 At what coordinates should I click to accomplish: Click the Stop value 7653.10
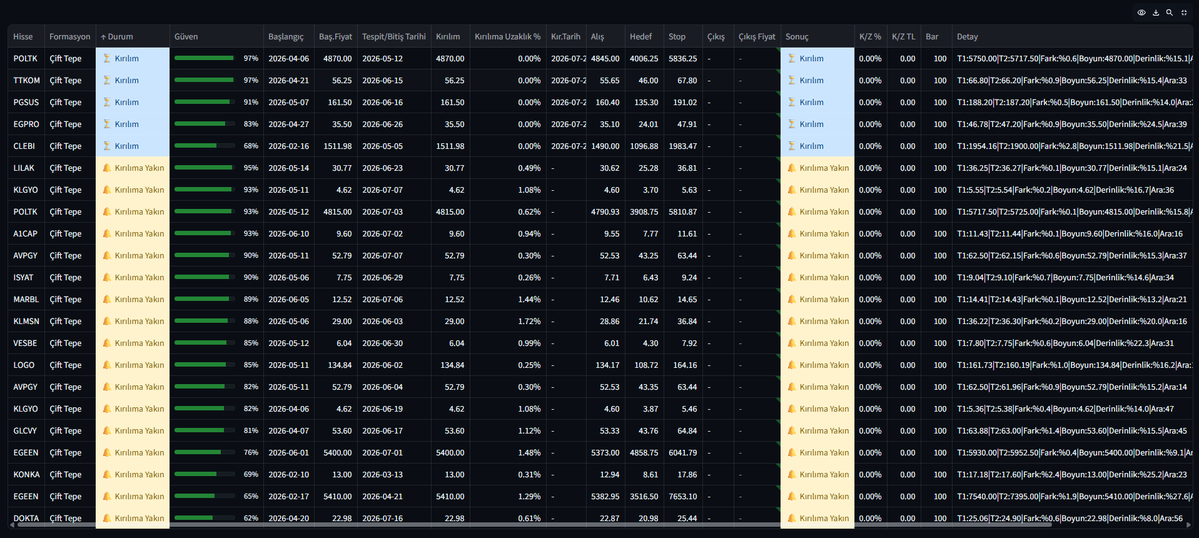coord(683,496)
